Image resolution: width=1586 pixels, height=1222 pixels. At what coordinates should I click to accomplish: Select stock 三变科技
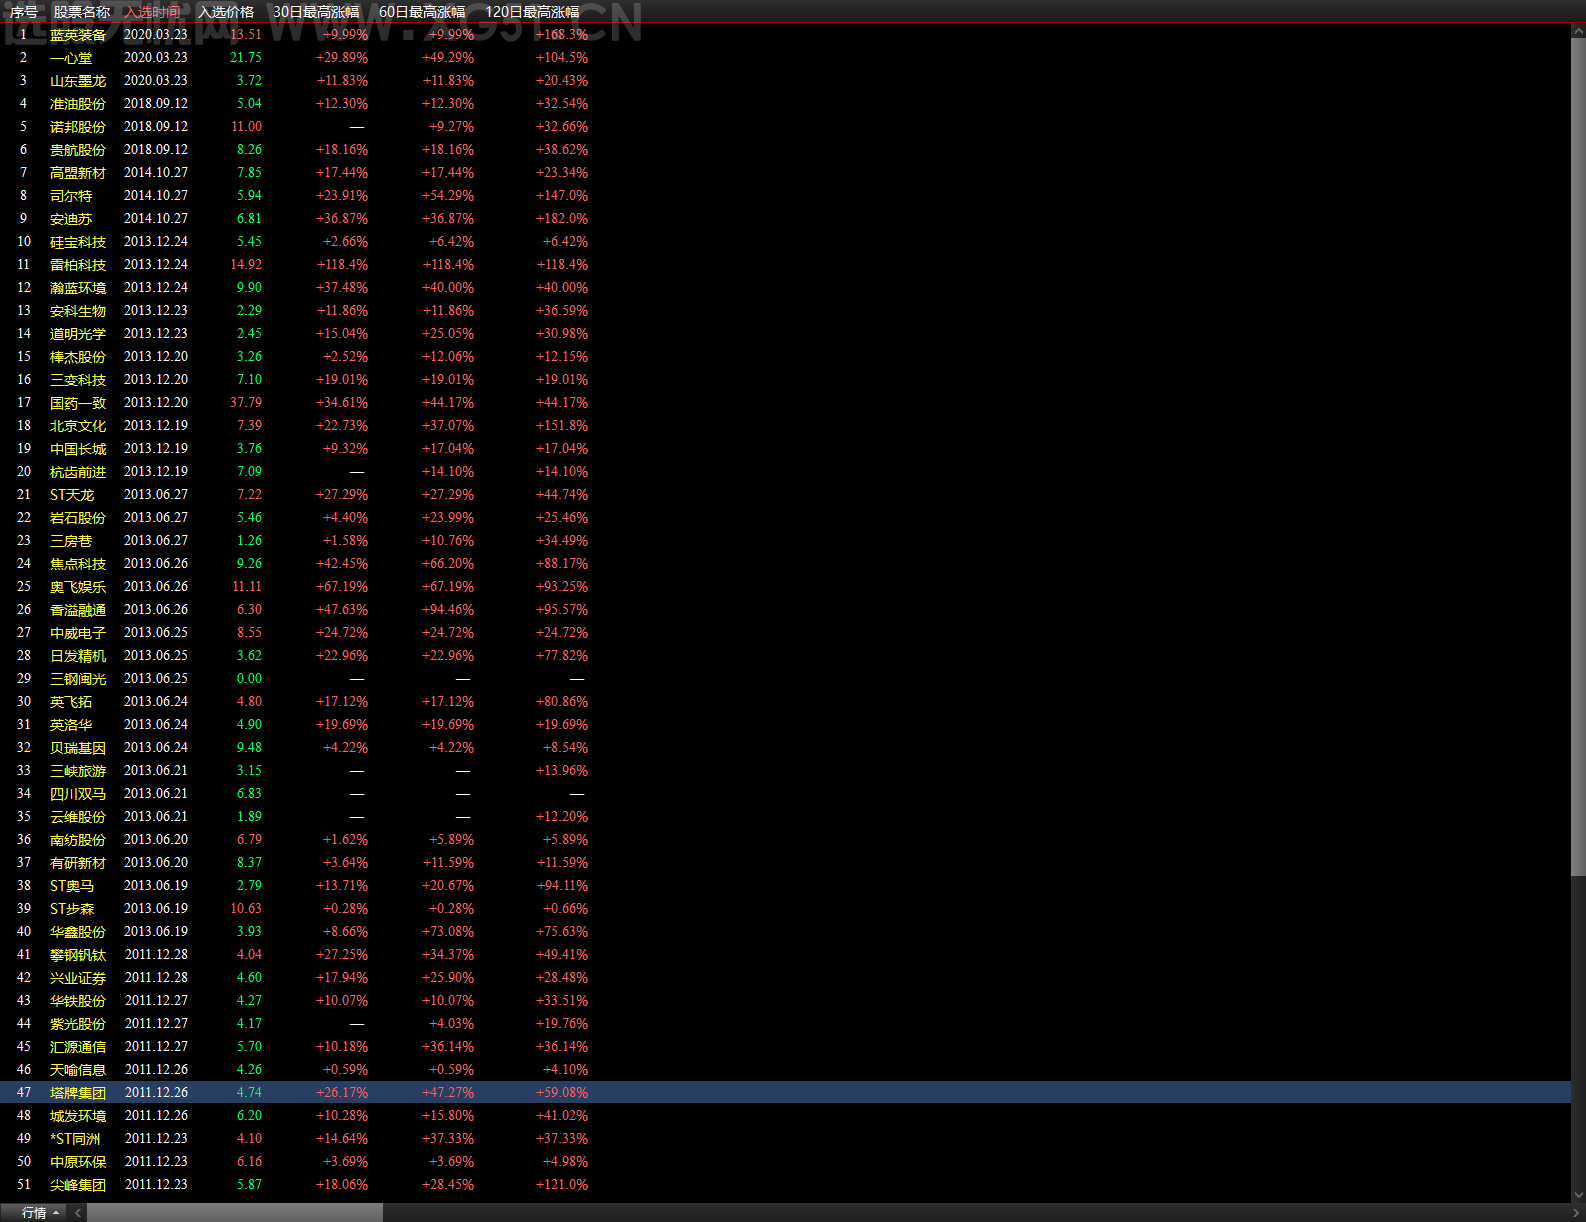(x=78, y=380)
